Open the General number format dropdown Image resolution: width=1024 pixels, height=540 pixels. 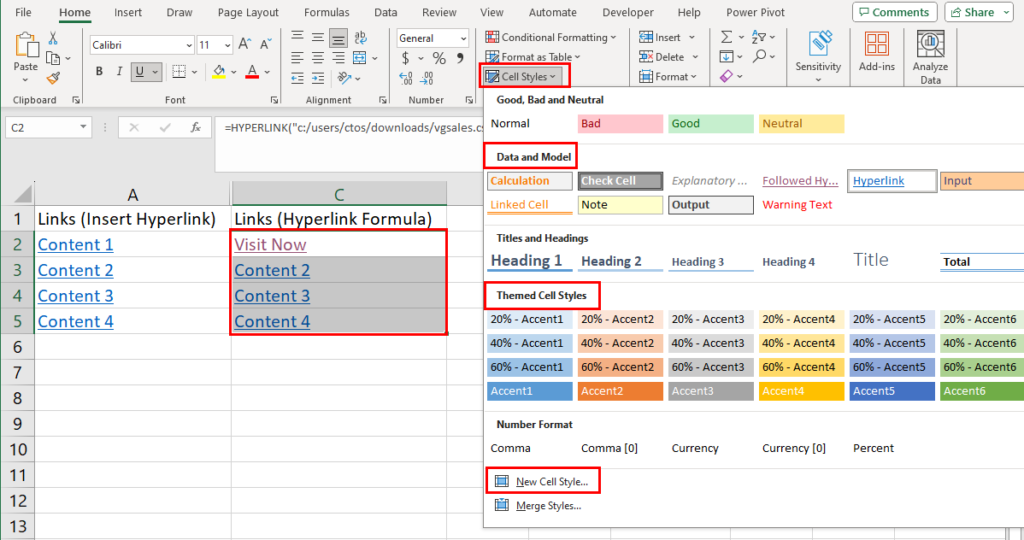[463, 38]
